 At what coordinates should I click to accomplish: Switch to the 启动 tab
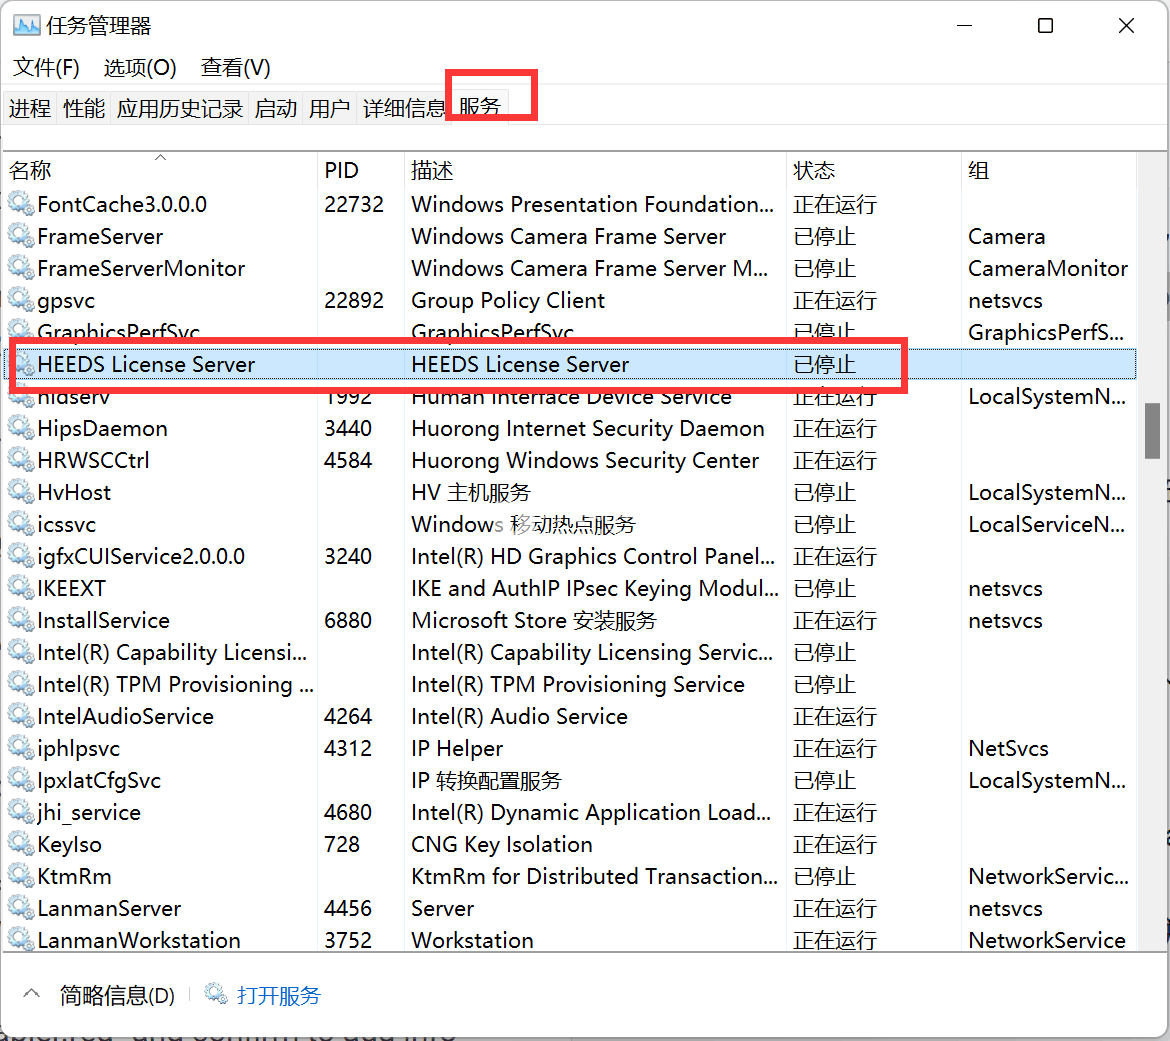coord(275,108)
